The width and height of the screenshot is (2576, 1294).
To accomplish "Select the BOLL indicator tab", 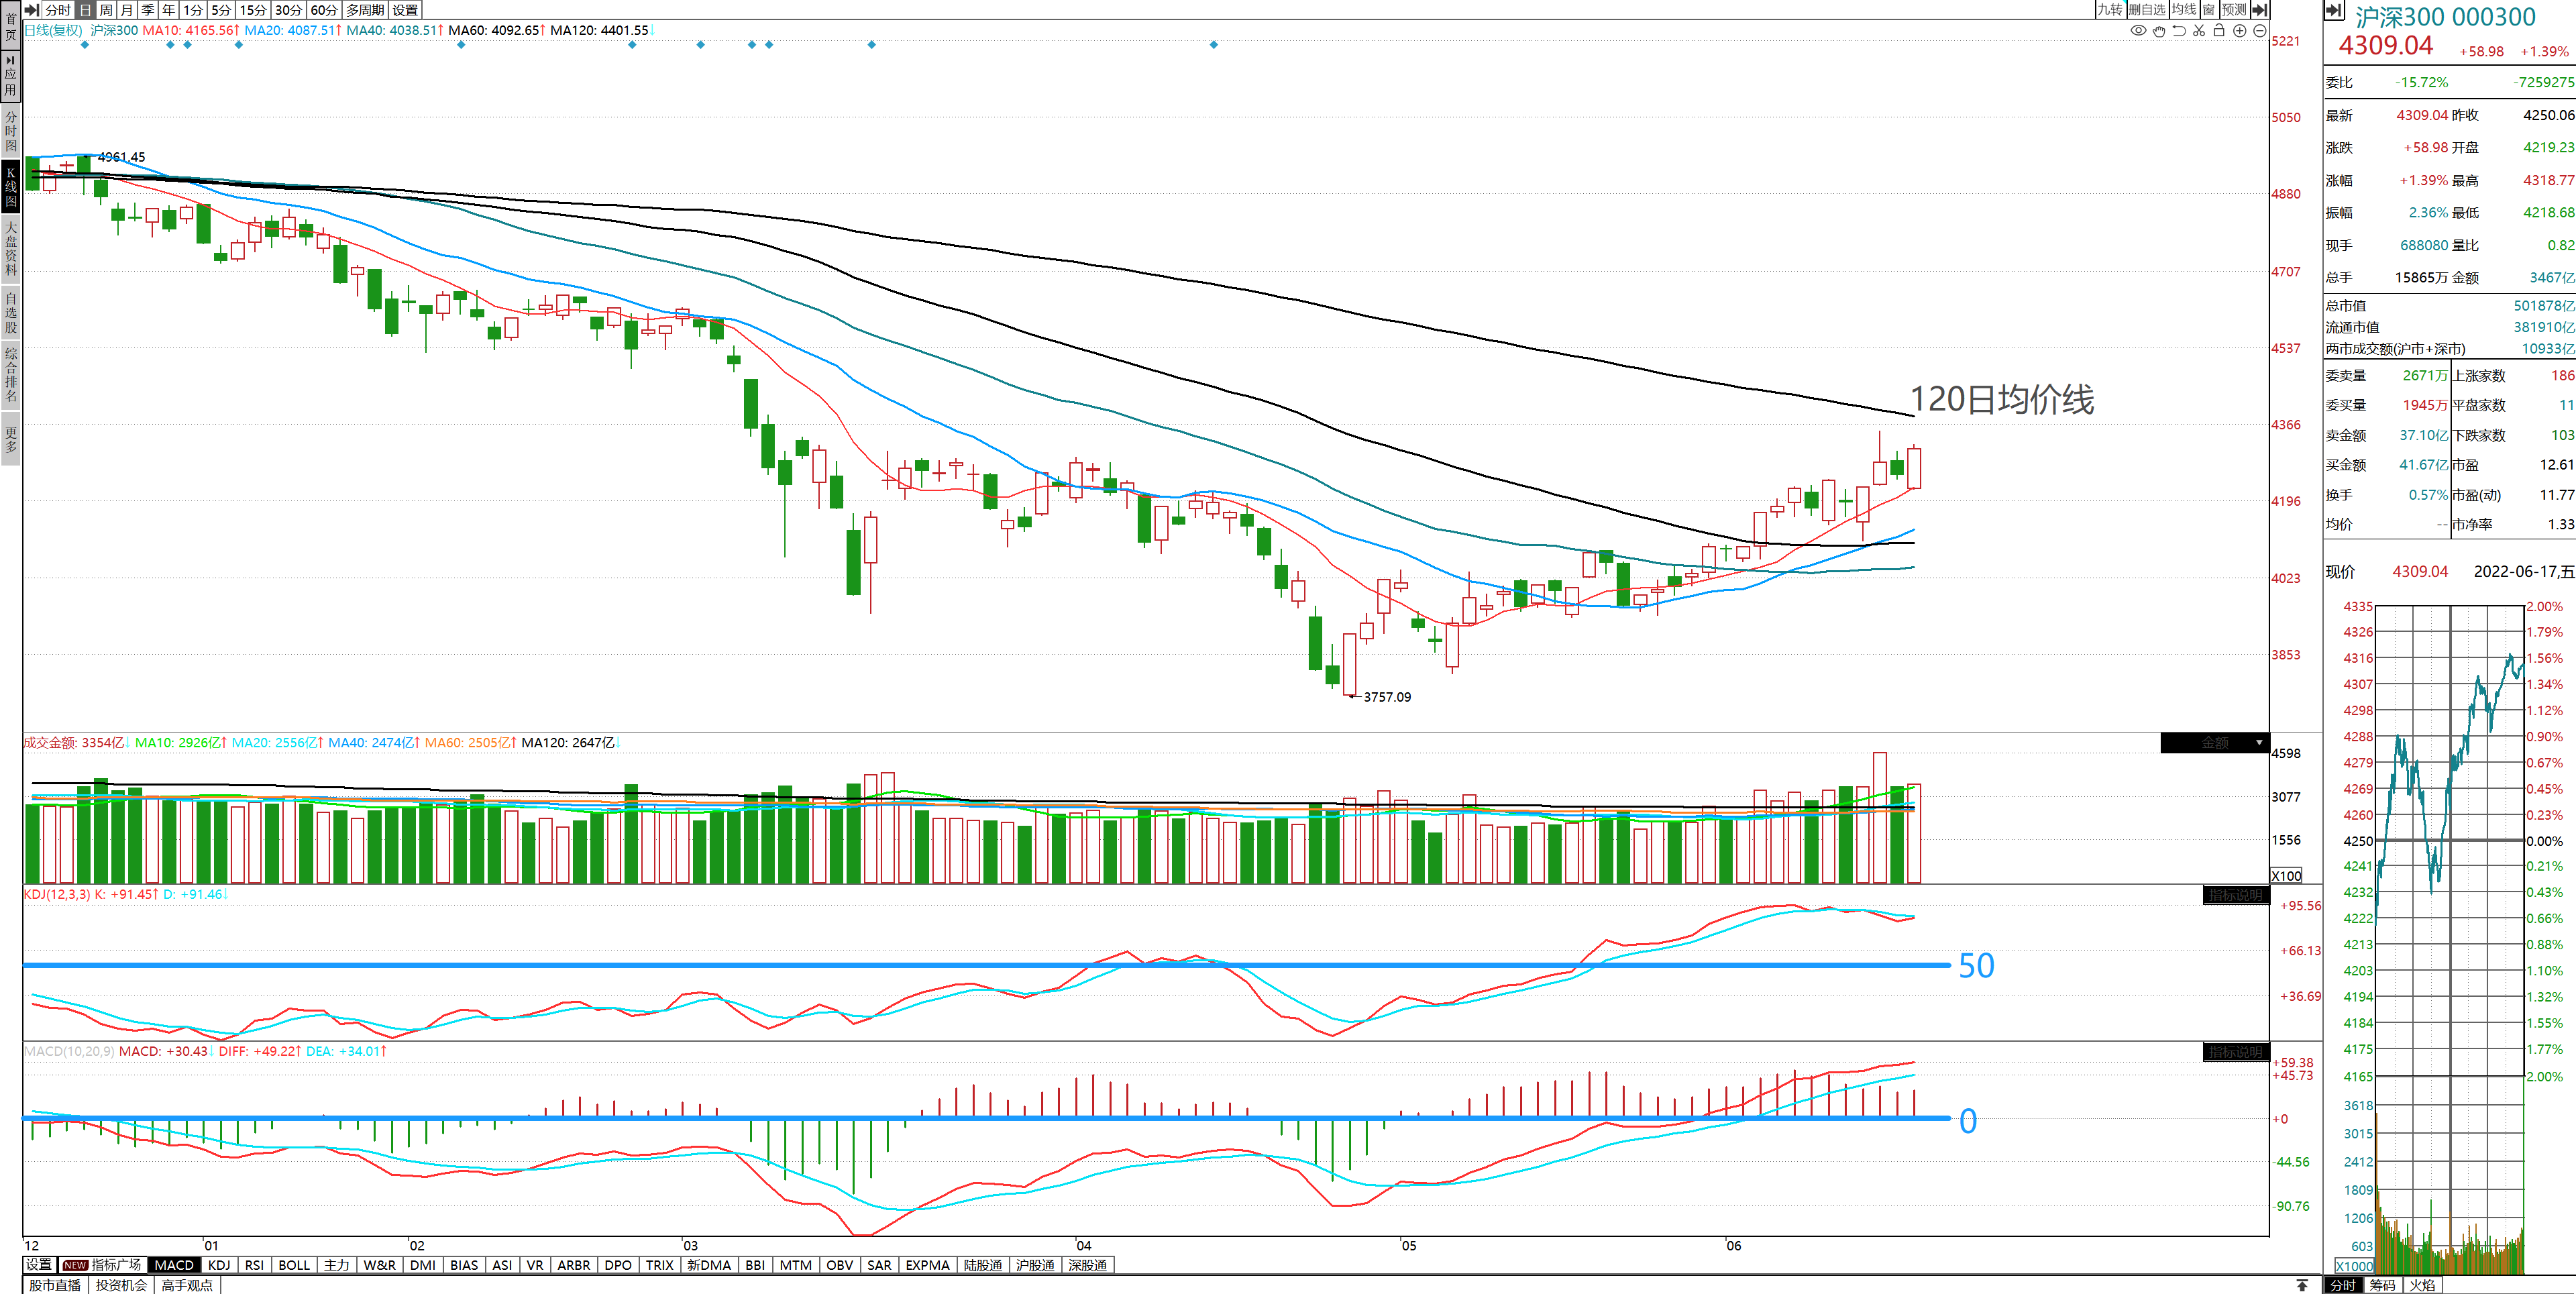I will 294,1265.
